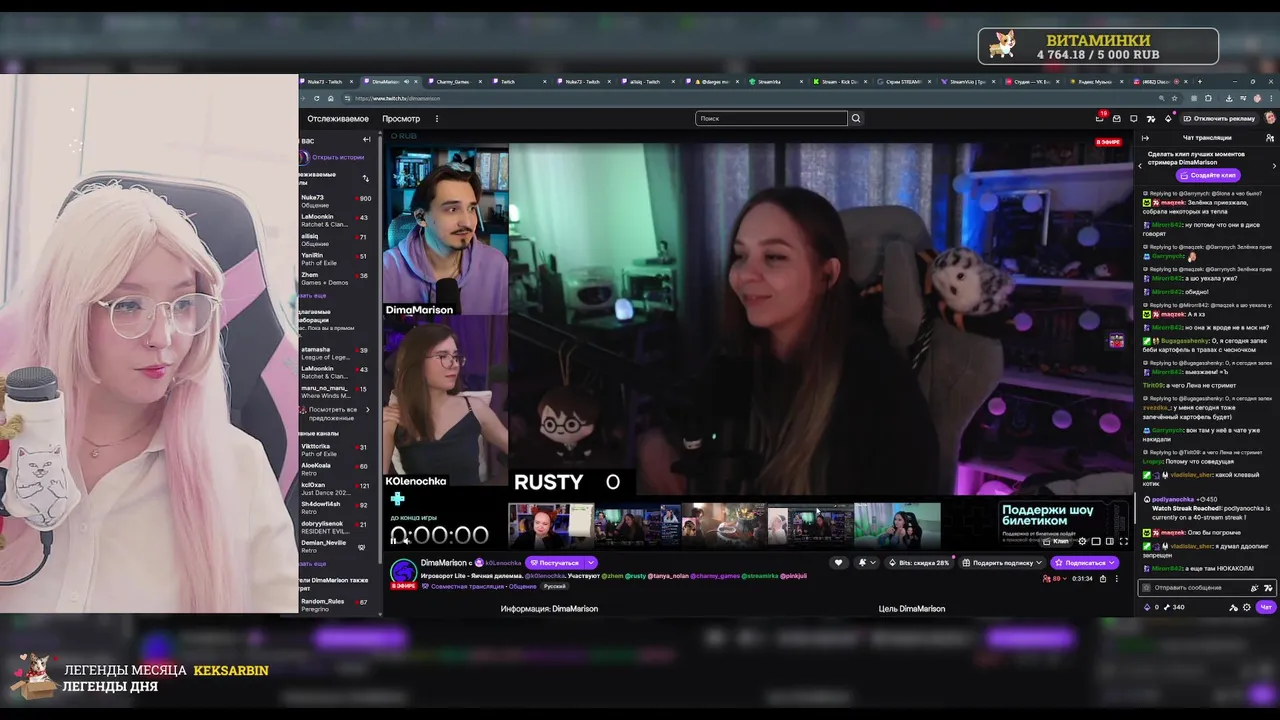Reload the page in the browser toolbar
1280x720 pixels.
pos(317,98)
